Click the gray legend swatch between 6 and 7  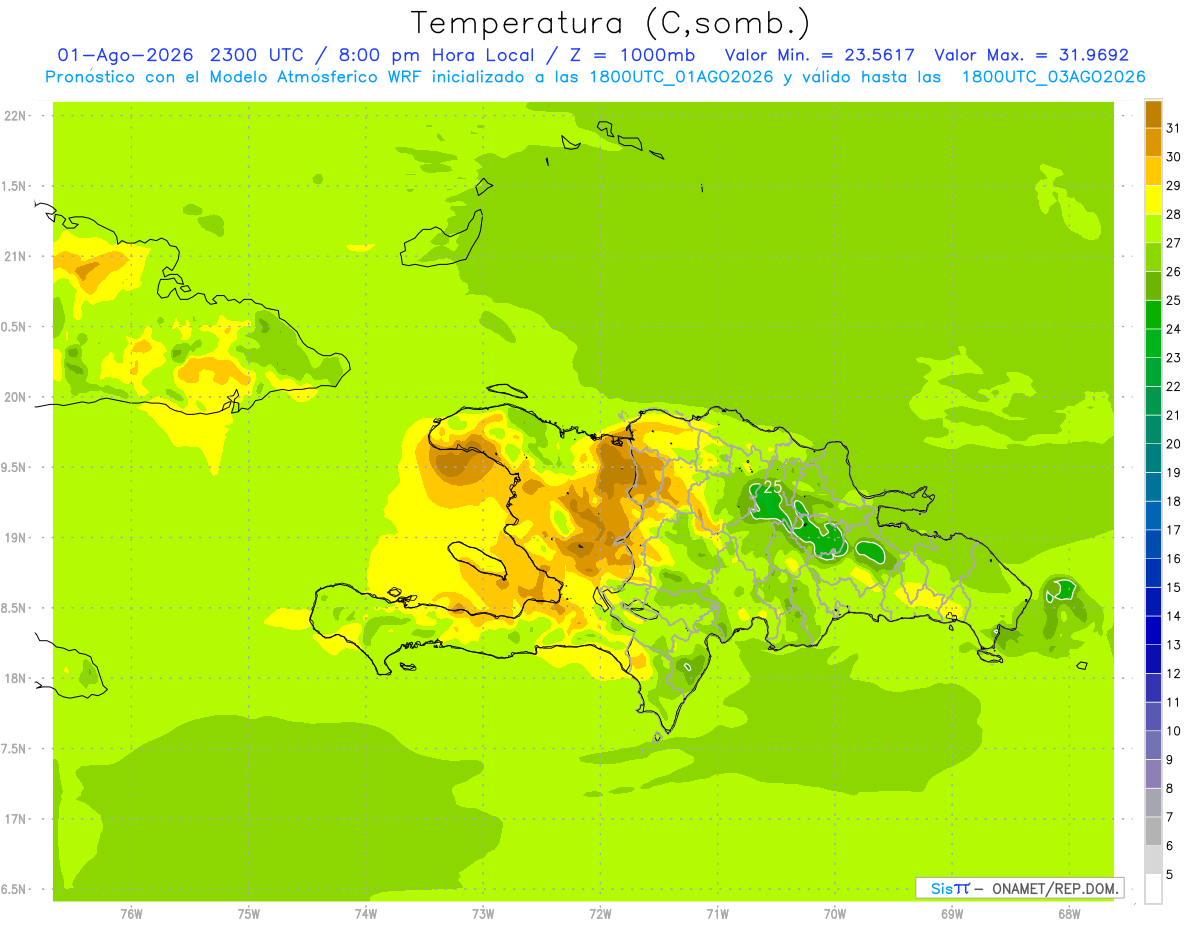pos(1153,831)
